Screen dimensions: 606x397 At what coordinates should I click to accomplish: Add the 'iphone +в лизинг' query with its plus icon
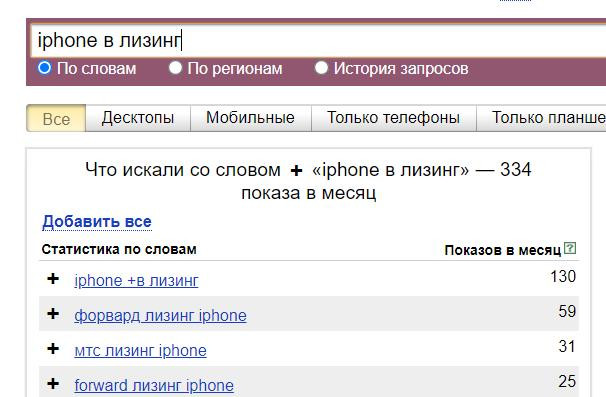pyautogui.click(x=53, y=279)
